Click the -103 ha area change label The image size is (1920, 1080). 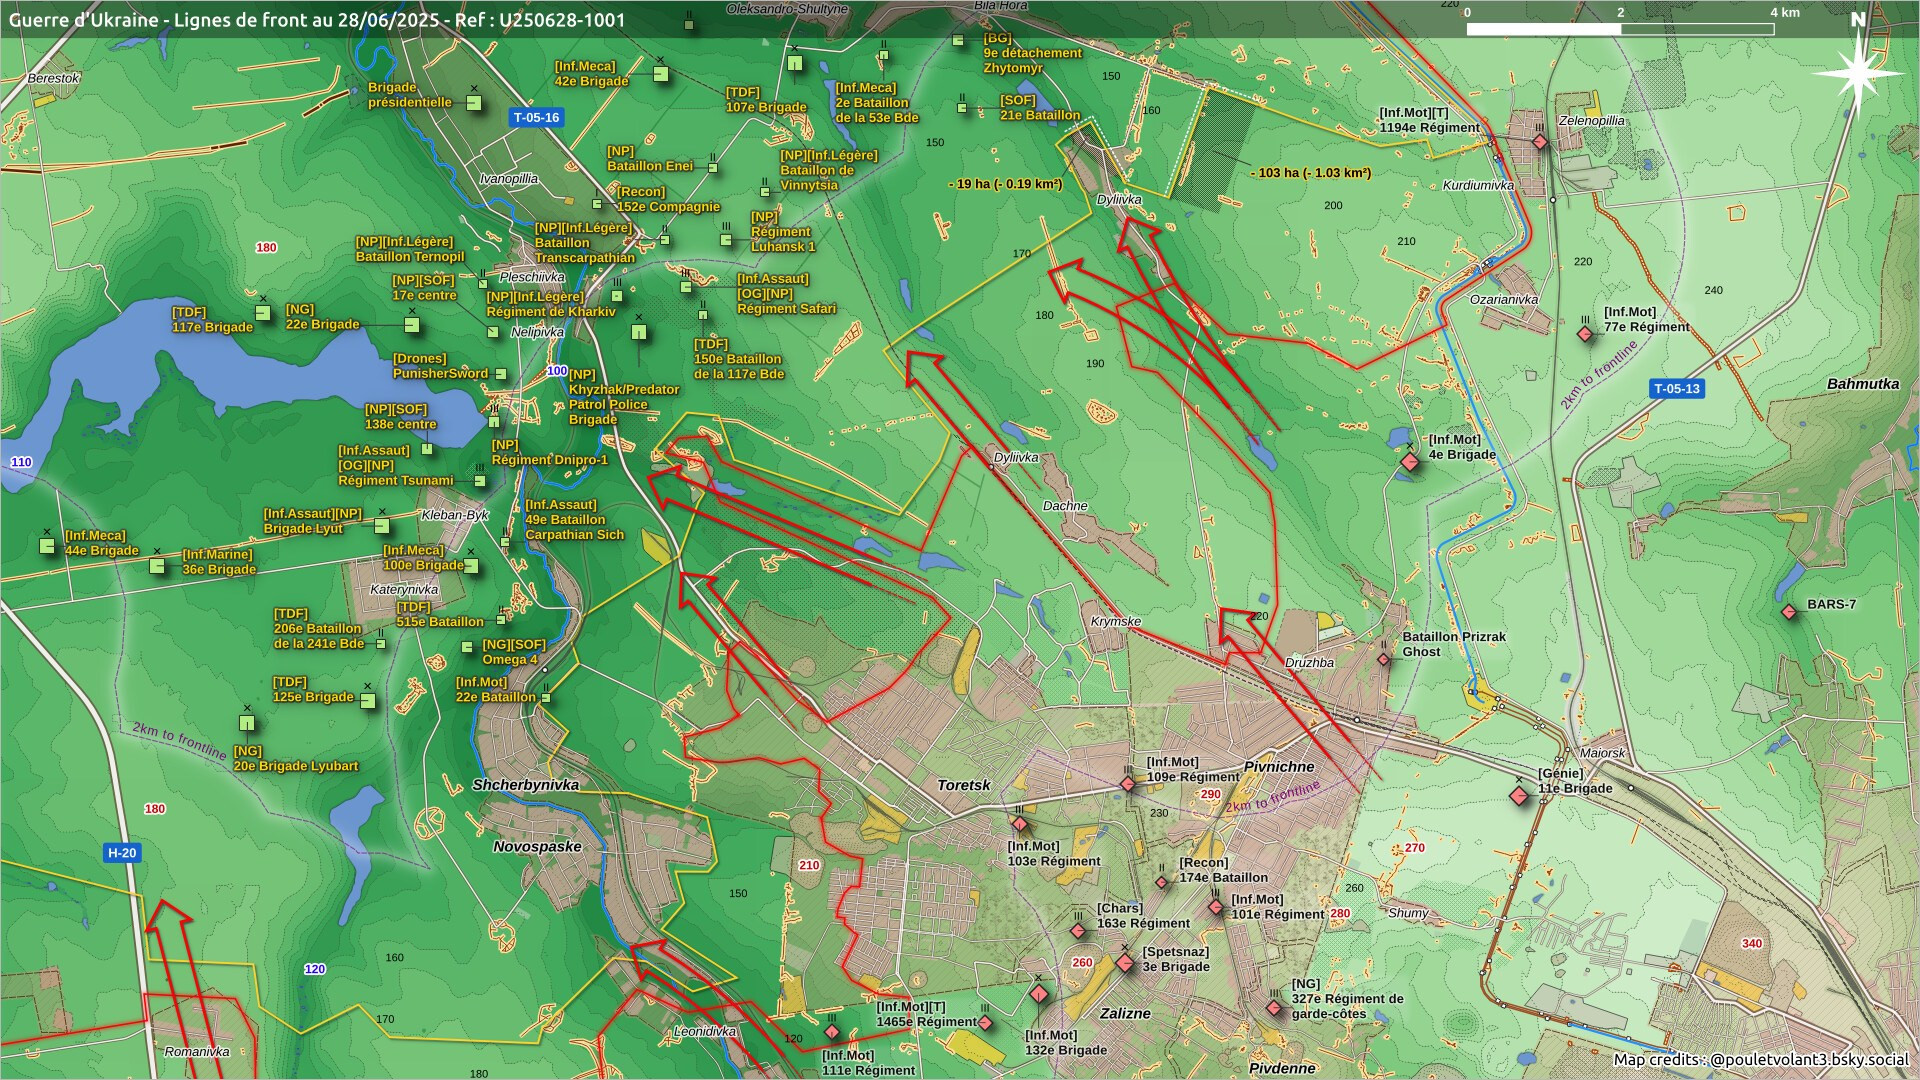click(1310, 173)
